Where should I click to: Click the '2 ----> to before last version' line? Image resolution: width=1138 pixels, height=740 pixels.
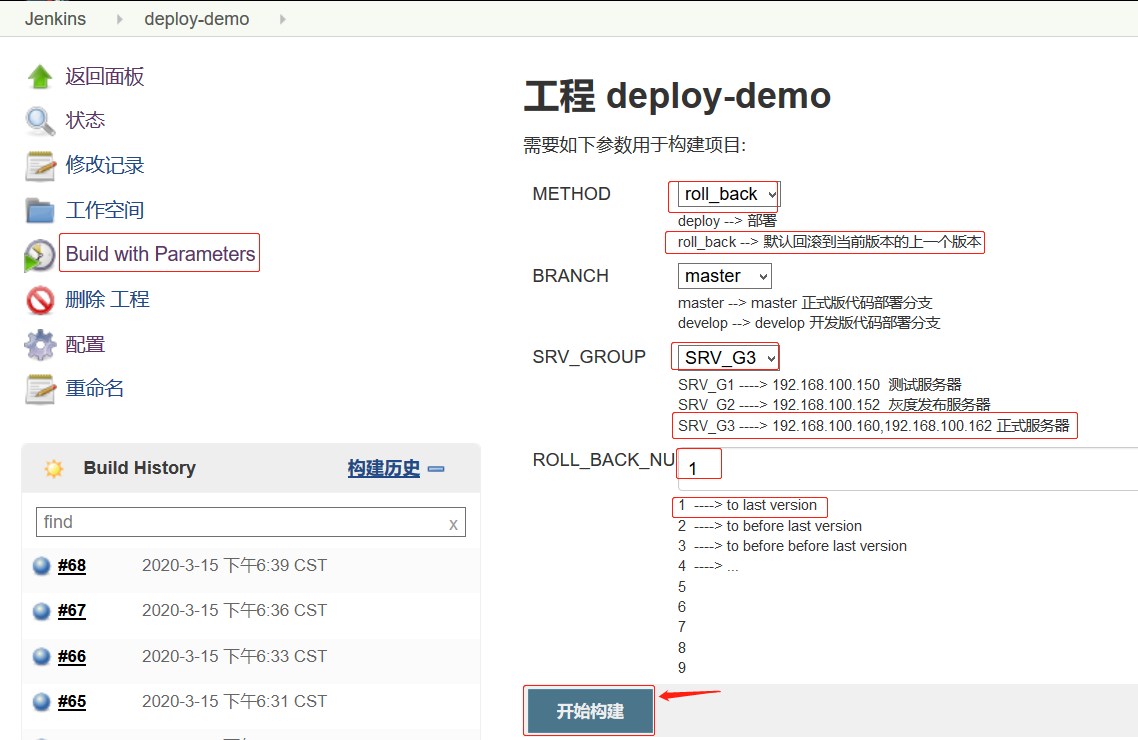point(770,526)
